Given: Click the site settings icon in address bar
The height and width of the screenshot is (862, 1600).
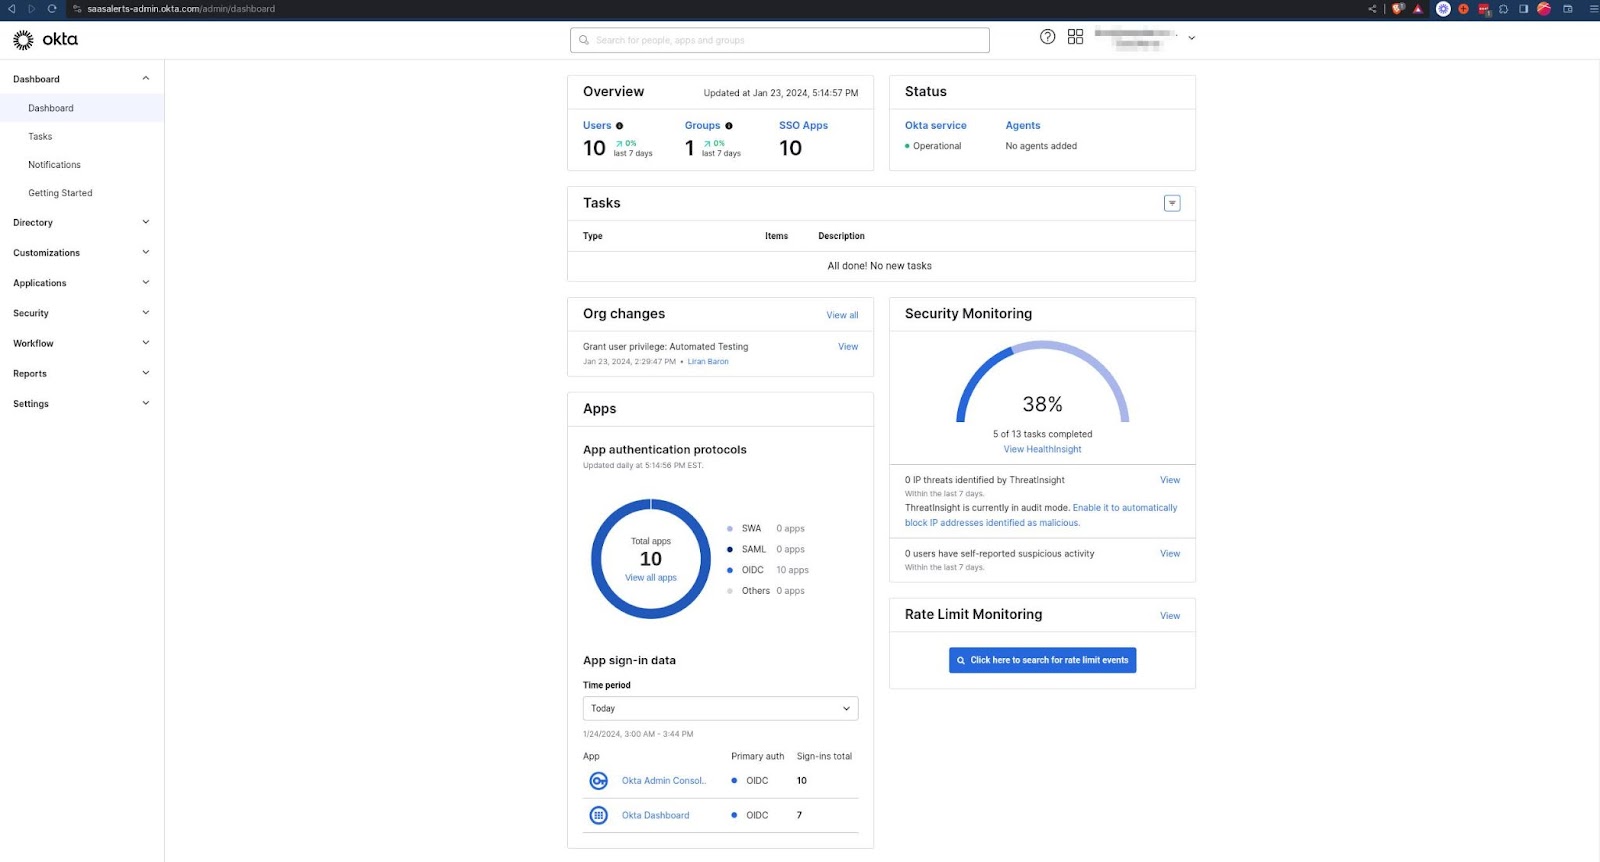Looking at the screenshot, I should click(77, 9).
